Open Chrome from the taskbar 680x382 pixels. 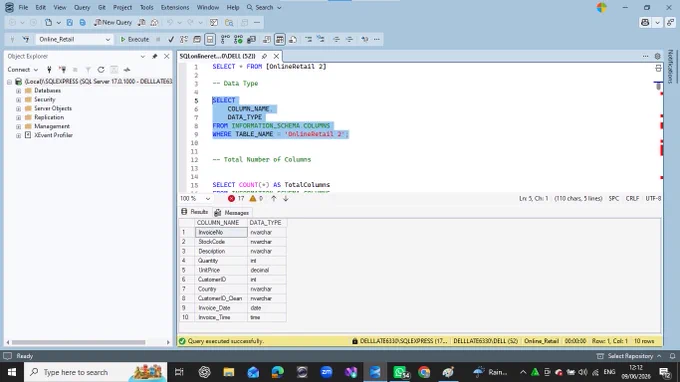coord(424,372)
